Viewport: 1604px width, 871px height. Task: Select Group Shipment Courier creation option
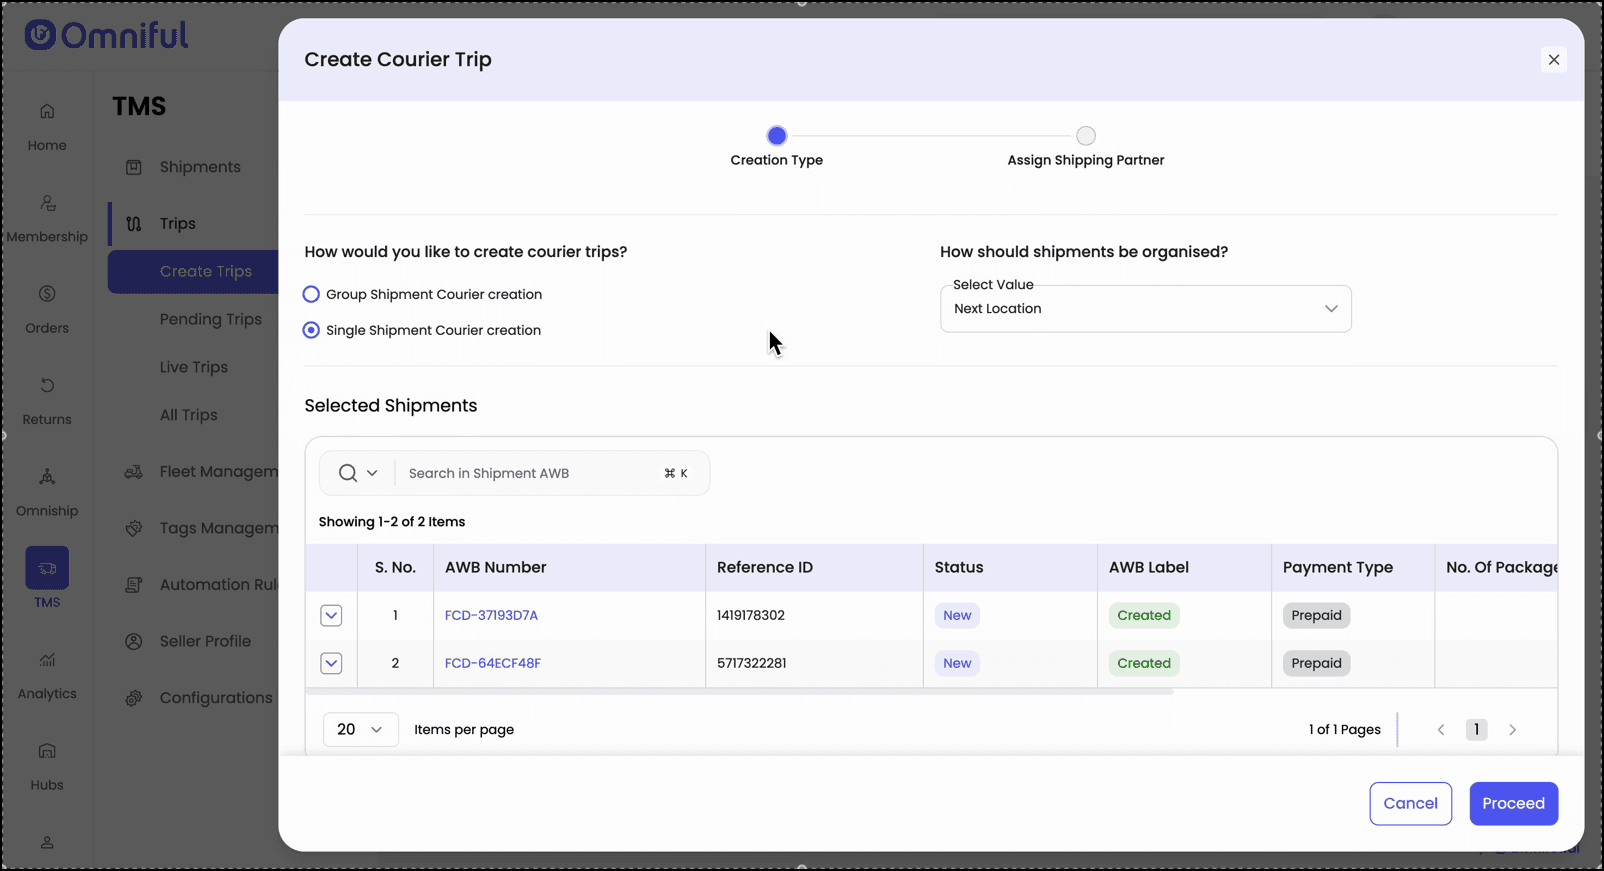(x=311, y=294)
